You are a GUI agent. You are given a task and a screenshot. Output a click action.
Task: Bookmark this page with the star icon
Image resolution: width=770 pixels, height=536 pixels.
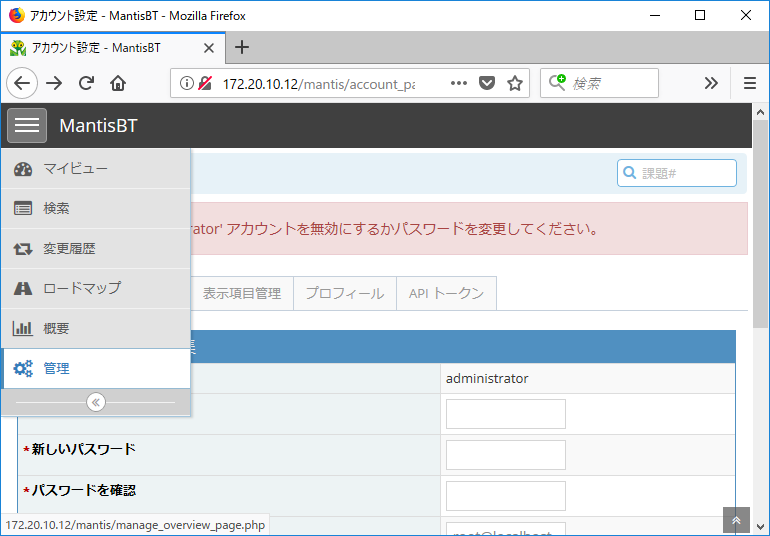tap(515, 83)
